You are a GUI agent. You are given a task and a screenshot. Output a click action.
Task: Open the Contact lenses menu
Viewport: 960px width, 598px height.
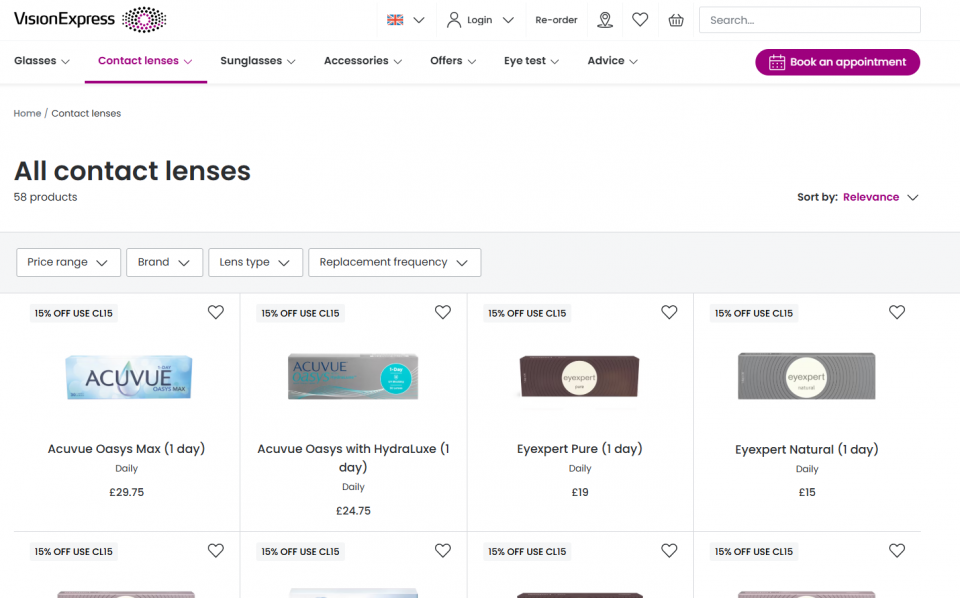(x=145, y=61)
